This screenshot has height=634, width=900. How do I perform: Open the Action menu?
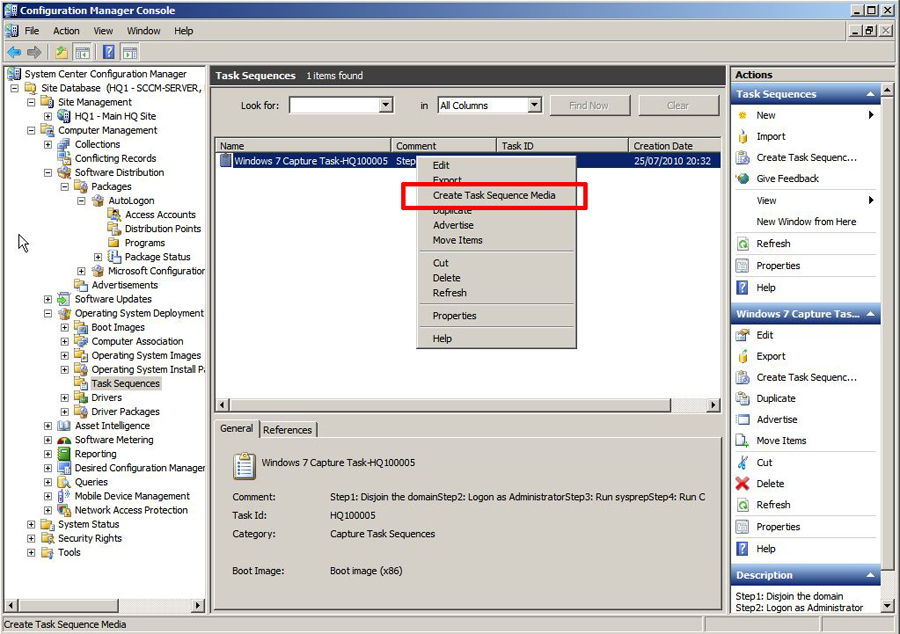click(66, 31)
